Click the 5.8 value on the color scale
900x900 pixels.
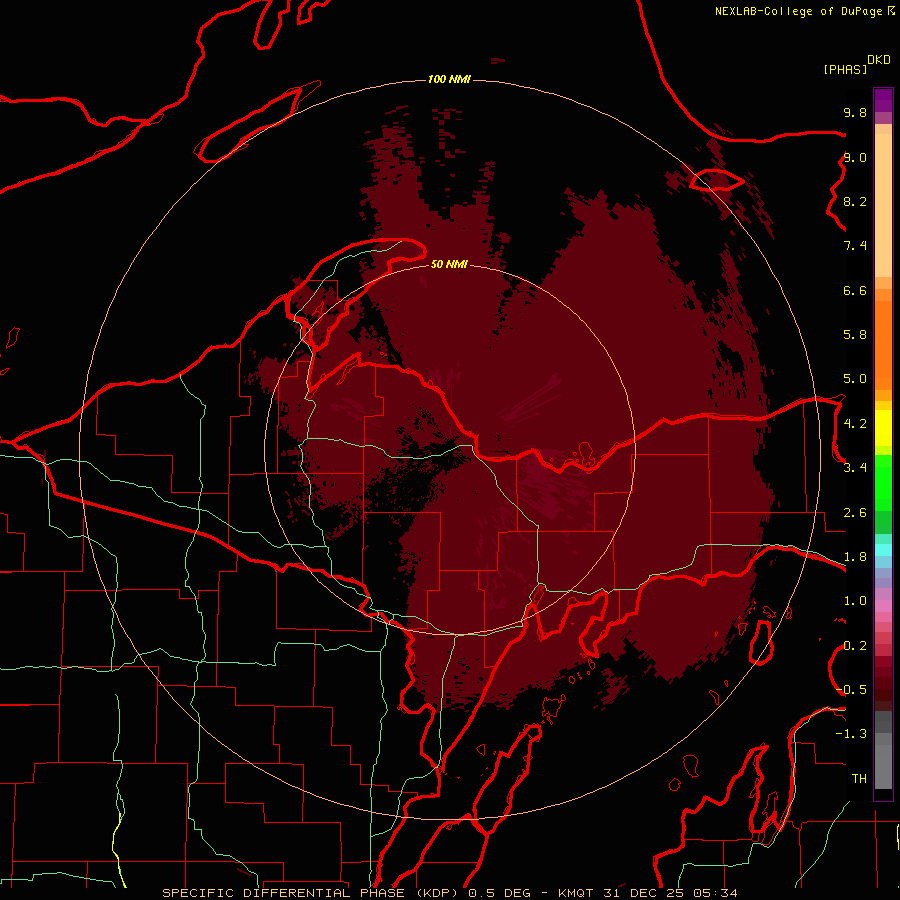click(x=855, y=335)
